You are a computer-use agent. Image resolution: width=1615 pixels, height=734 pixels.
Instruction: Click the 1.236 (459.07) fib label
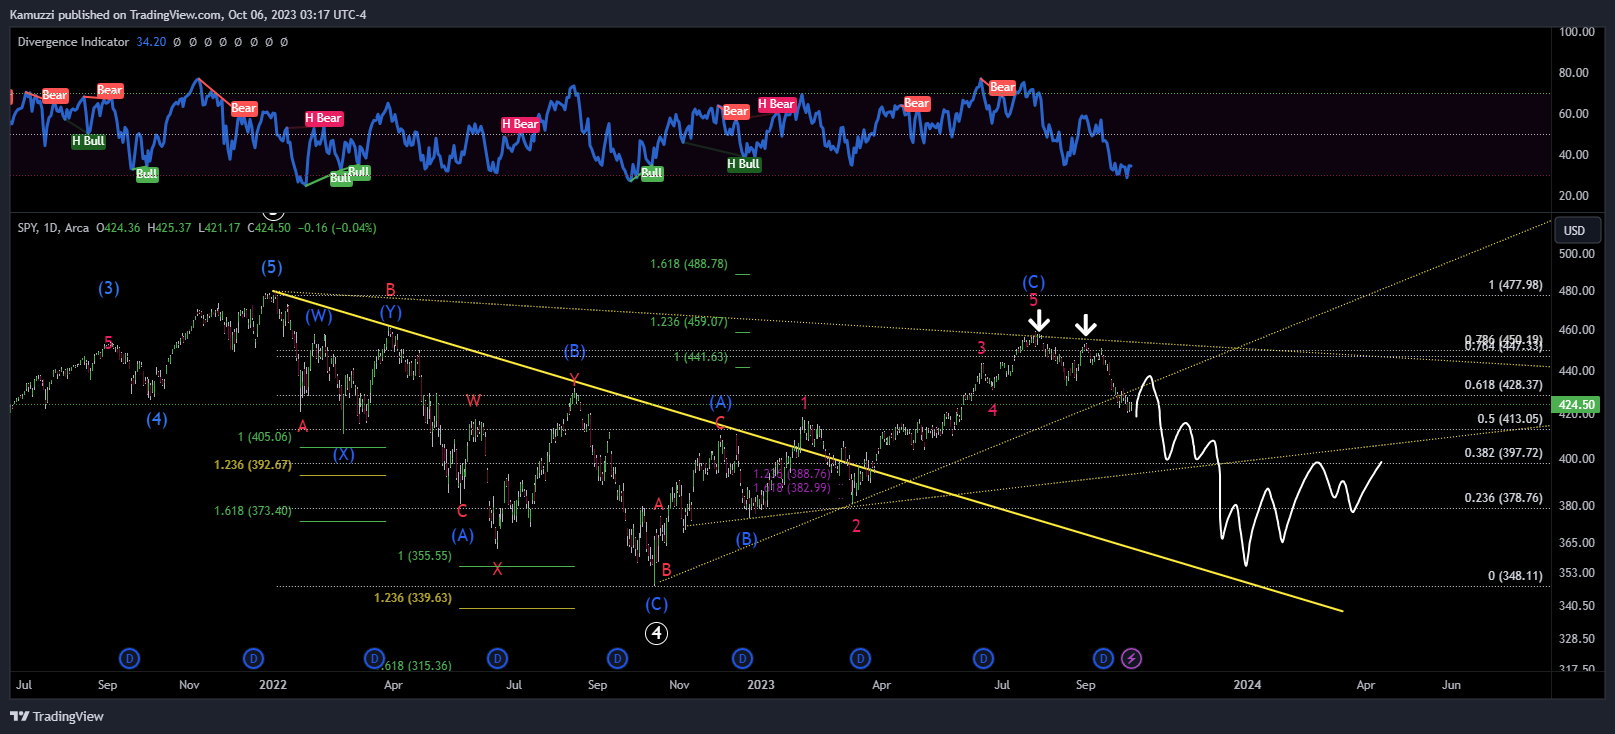pos(689,322)
